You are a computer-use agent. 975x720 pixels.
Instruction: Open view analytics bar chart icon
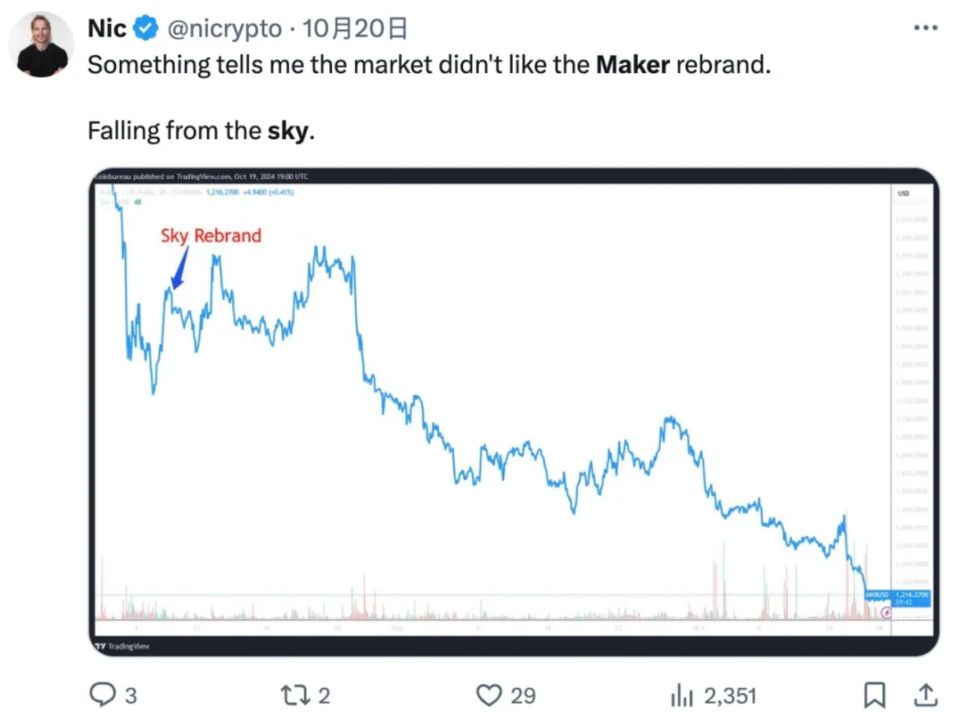click(x=681, y=694)
